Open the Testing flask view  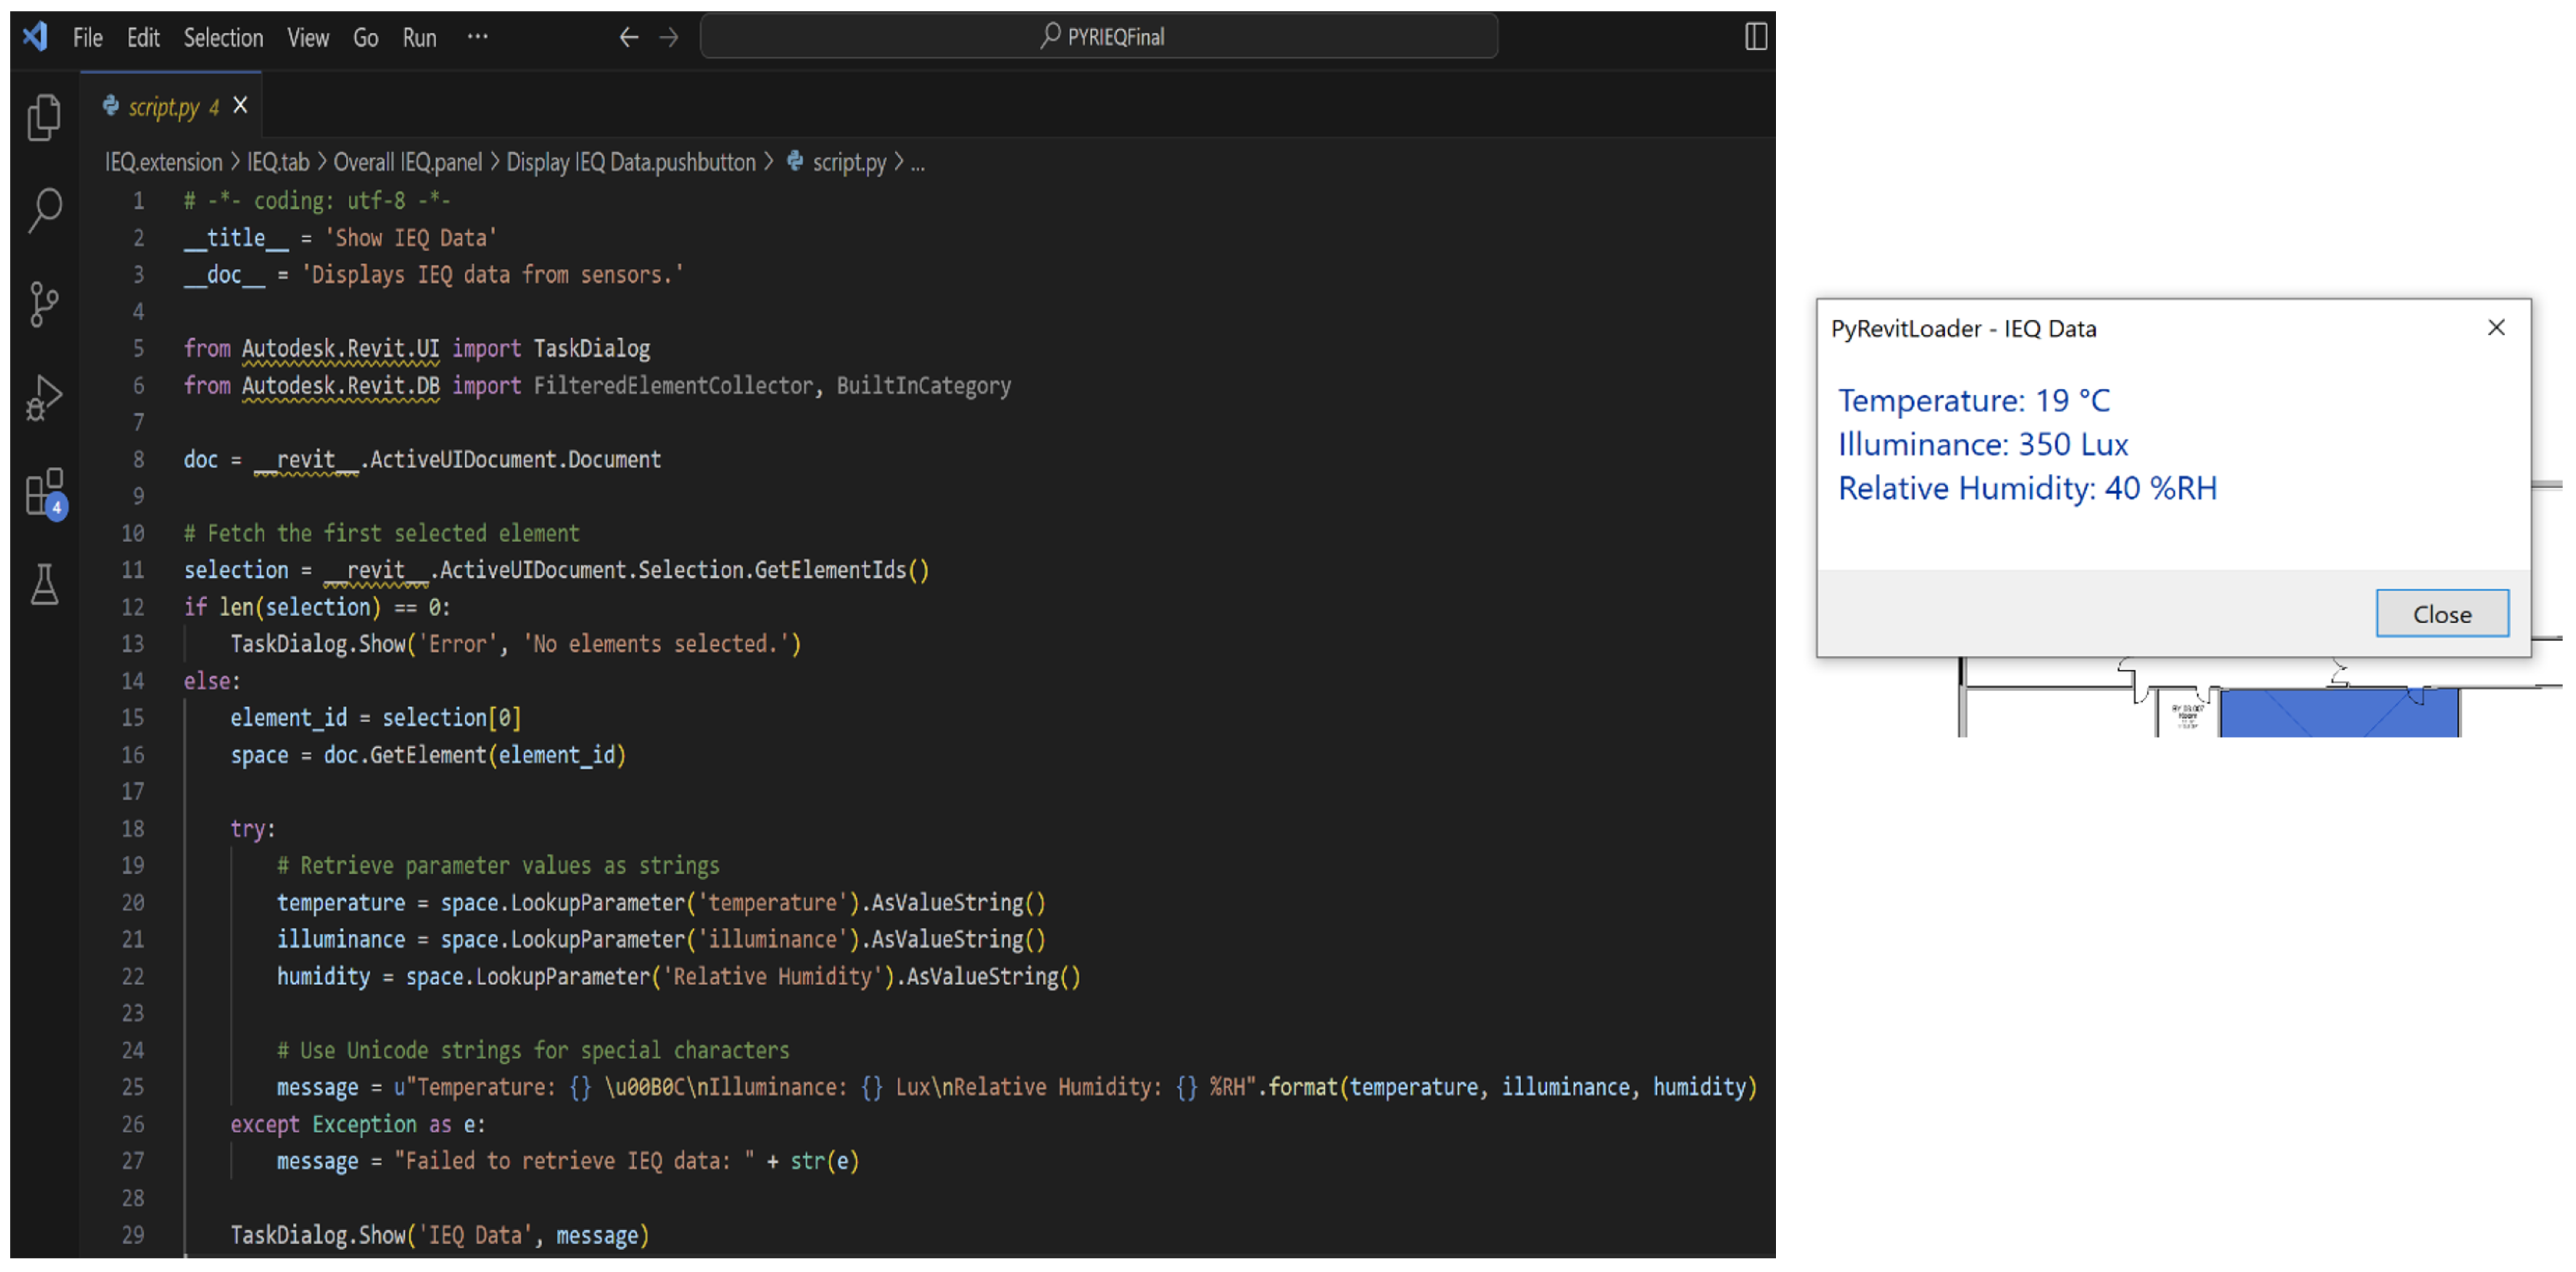(44, 584)
